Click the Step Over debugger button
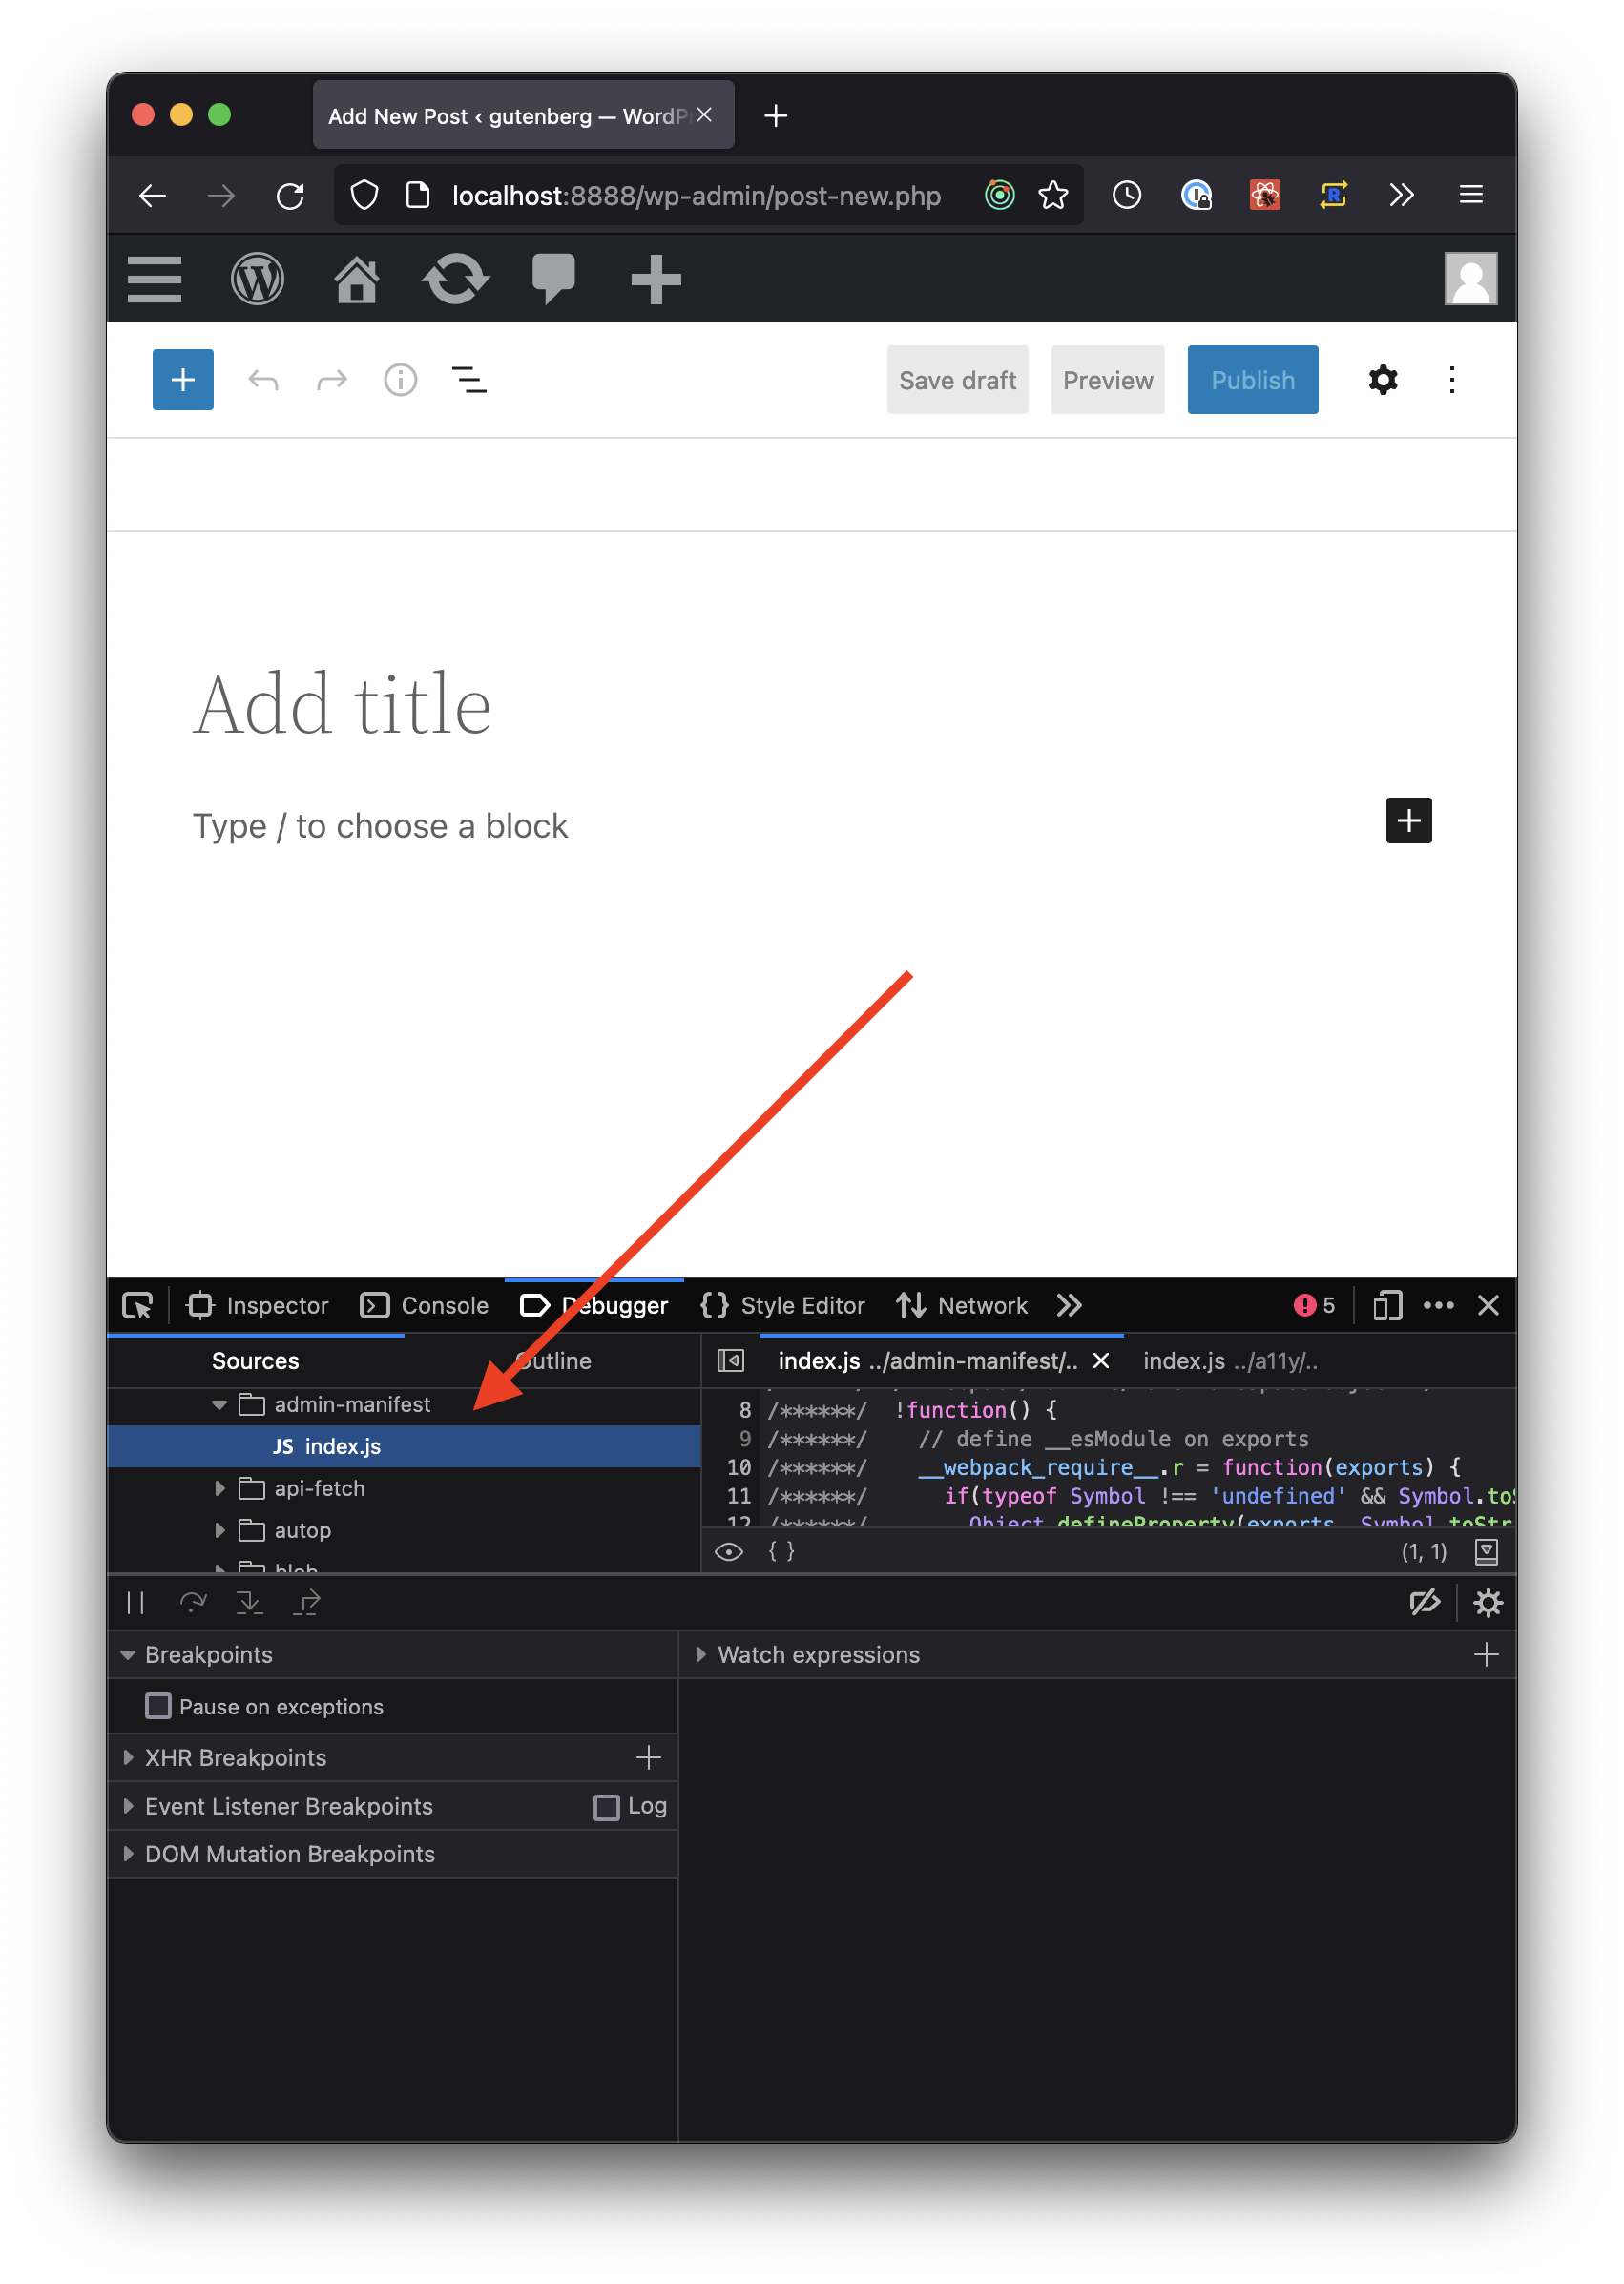1624x2284 pixels. click(x=193, y=1603)
